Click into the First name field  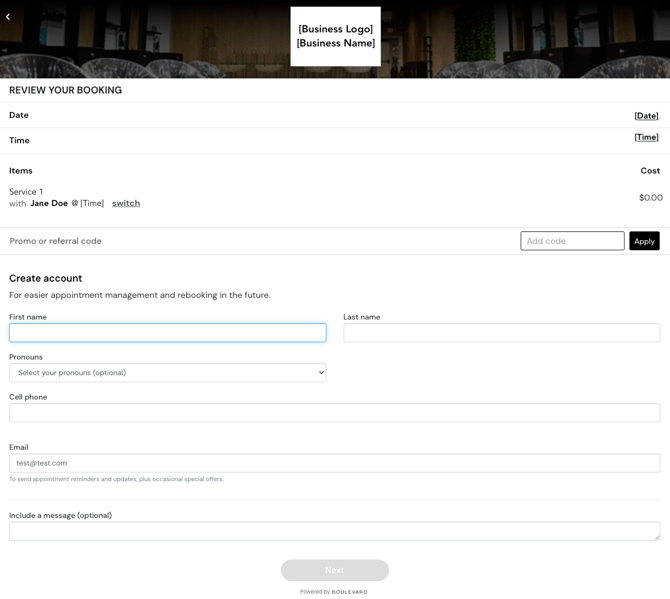[x=168, y=333]
